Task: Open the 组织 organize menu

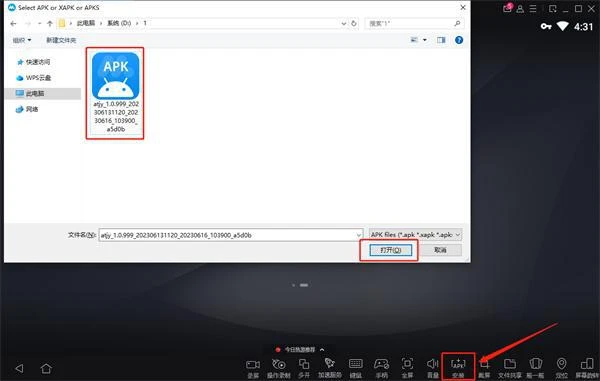Action: pyautogui.click(x=22, y=40)
